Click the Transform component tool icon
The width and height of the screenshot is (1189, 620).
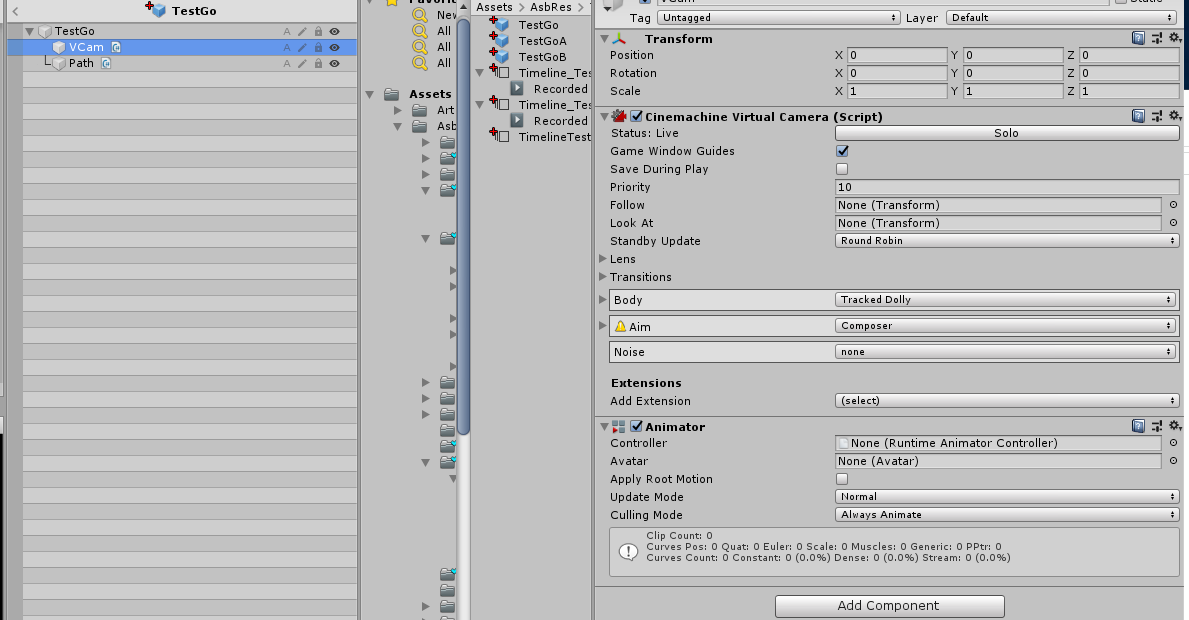pyautogui.click(x=1156, y=37)
